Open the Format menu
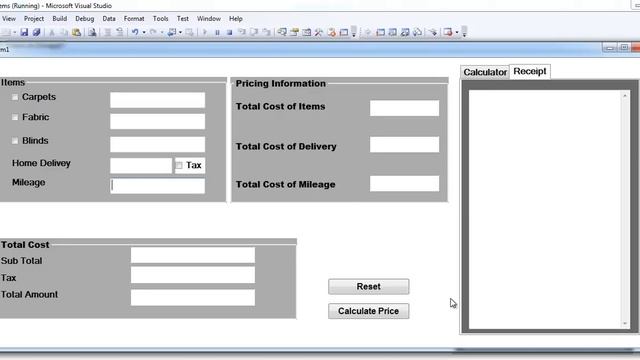 134,19
